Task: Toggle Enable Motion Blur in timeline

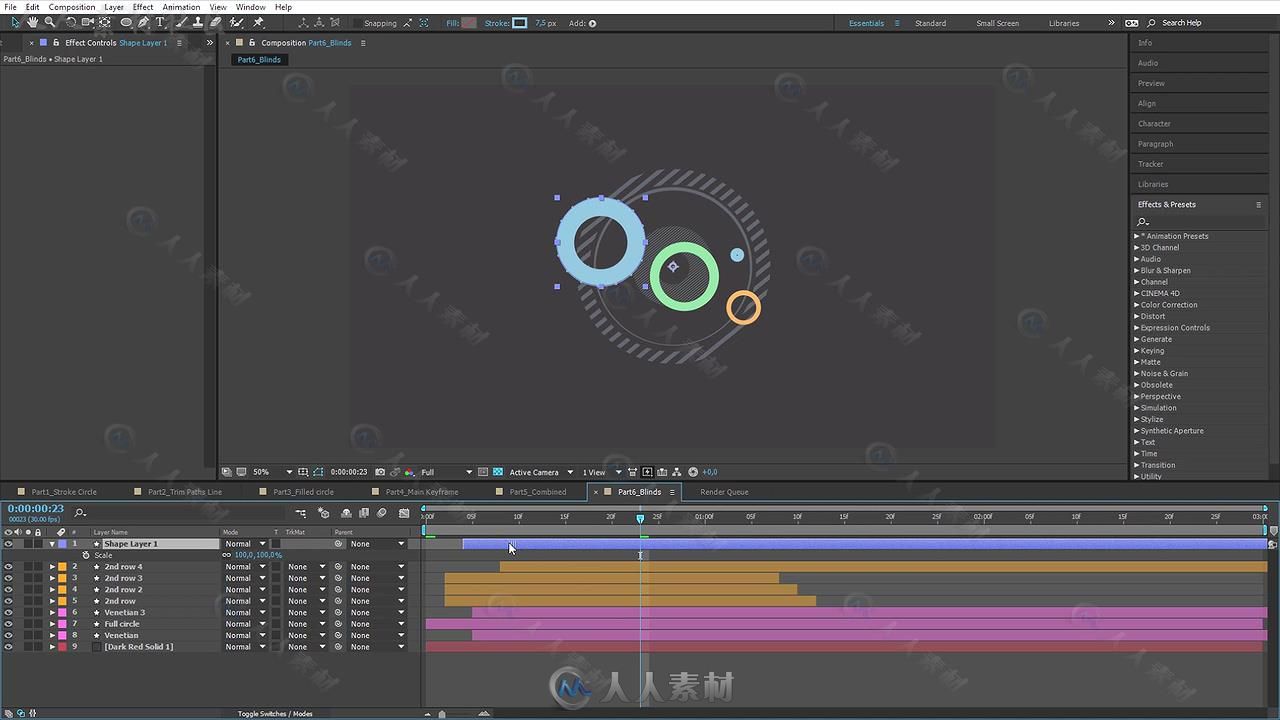Action: [381, 513]
